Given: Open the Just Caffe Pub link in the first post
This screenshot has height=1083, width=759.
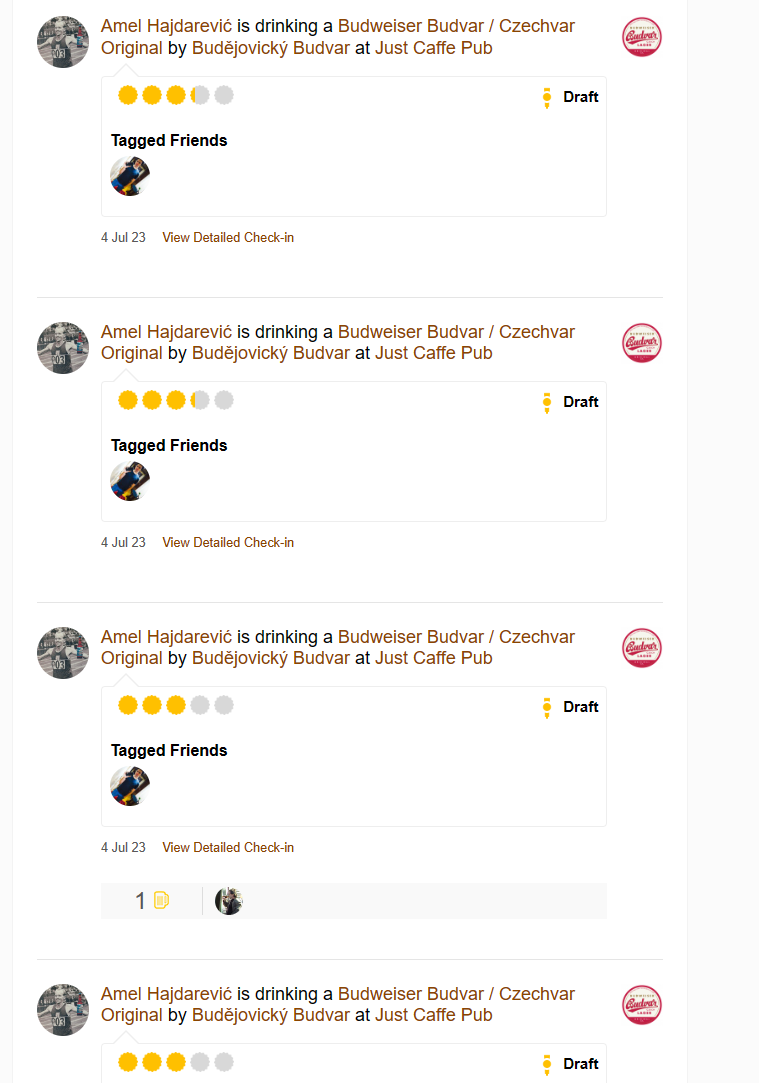Looking at the screenshot, I should pos(433,48).
